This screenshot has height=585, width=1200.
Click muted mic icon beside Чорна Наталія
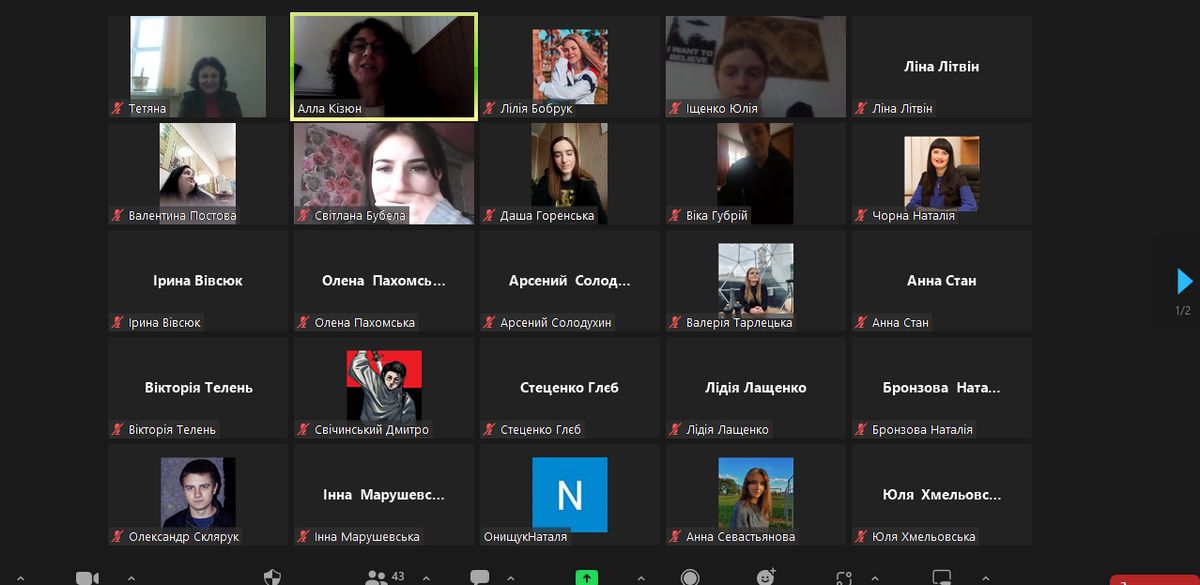pyautogui.click(x=861, y=215)
